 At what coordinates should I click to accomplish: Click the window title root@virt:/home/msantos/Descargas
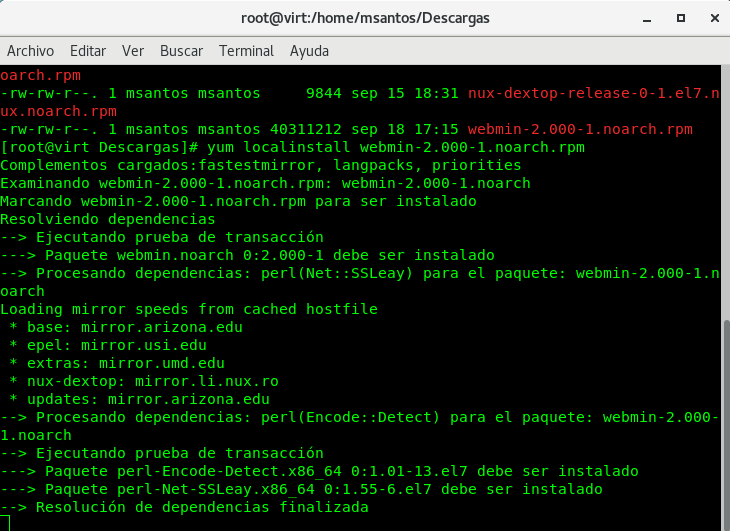pyautogui.click(x=365, y=18)
